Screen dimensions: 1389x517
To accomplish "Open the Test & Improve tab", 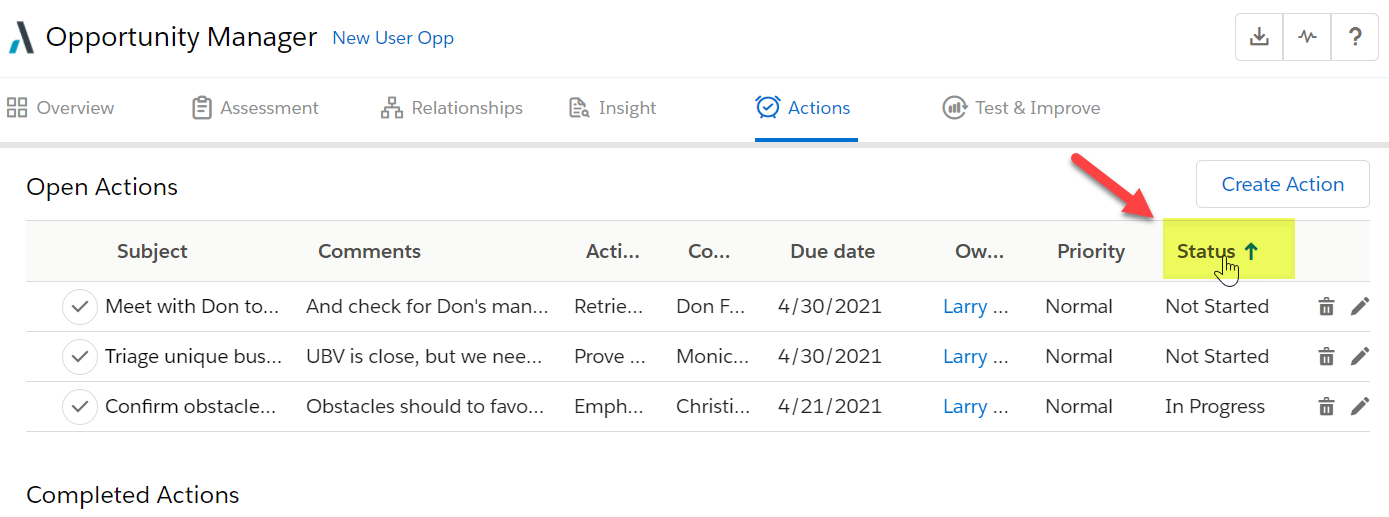I will [1021, 108].
